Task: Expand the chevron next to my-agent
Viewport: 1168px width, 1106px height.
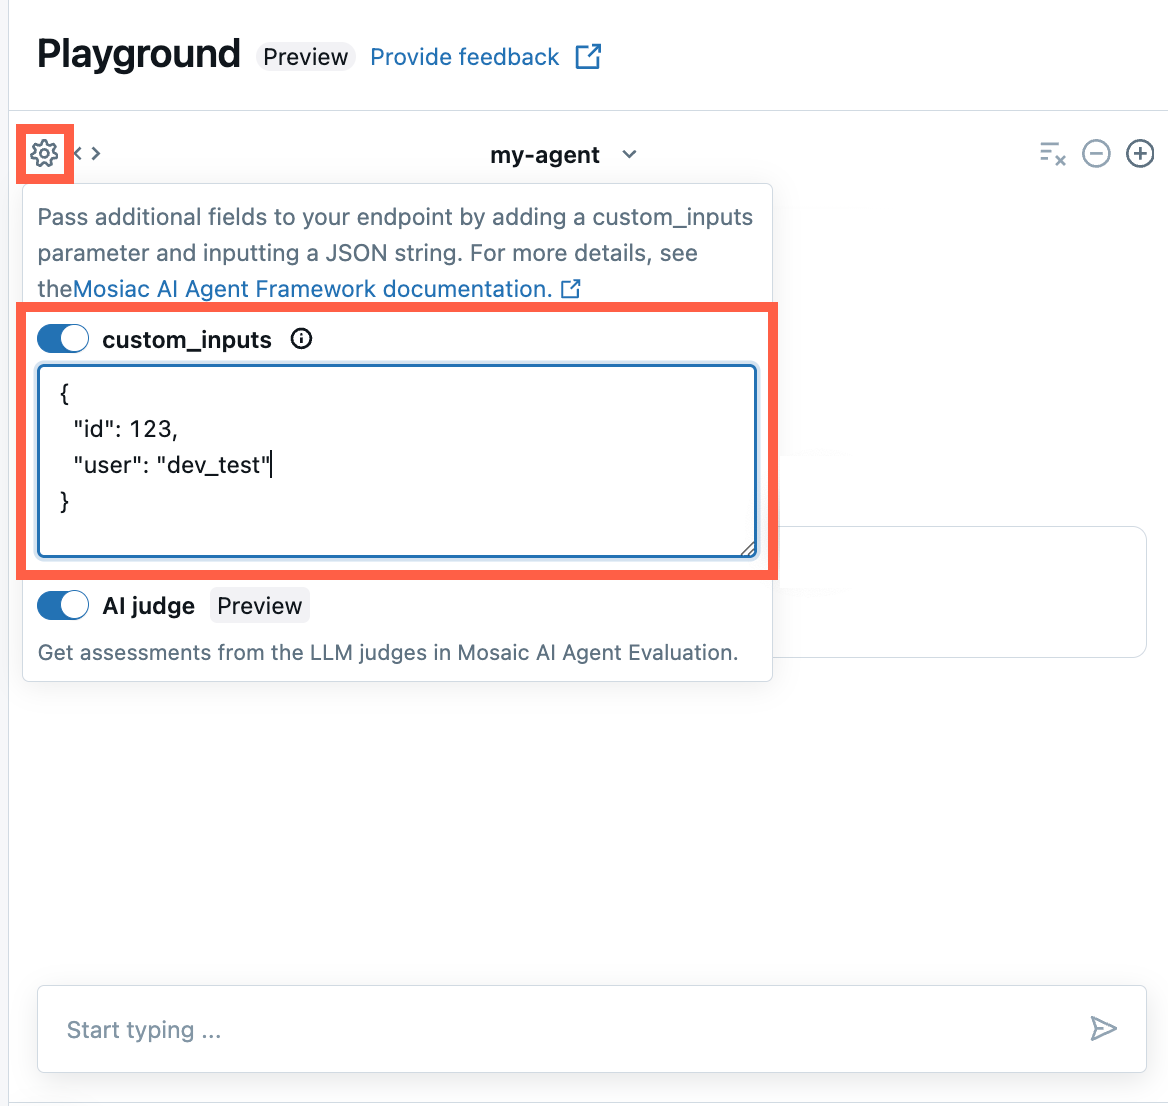Action: [x=629, y=155]
